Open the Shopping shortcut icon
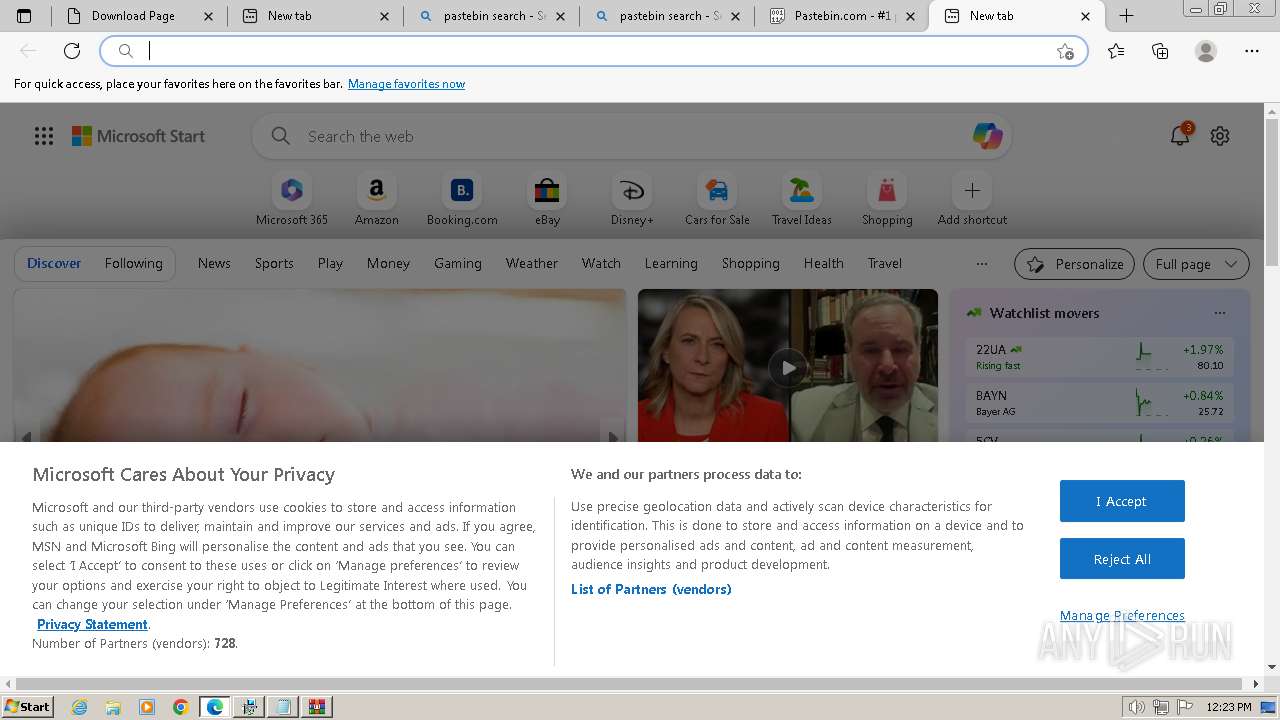 click(887, 190)
